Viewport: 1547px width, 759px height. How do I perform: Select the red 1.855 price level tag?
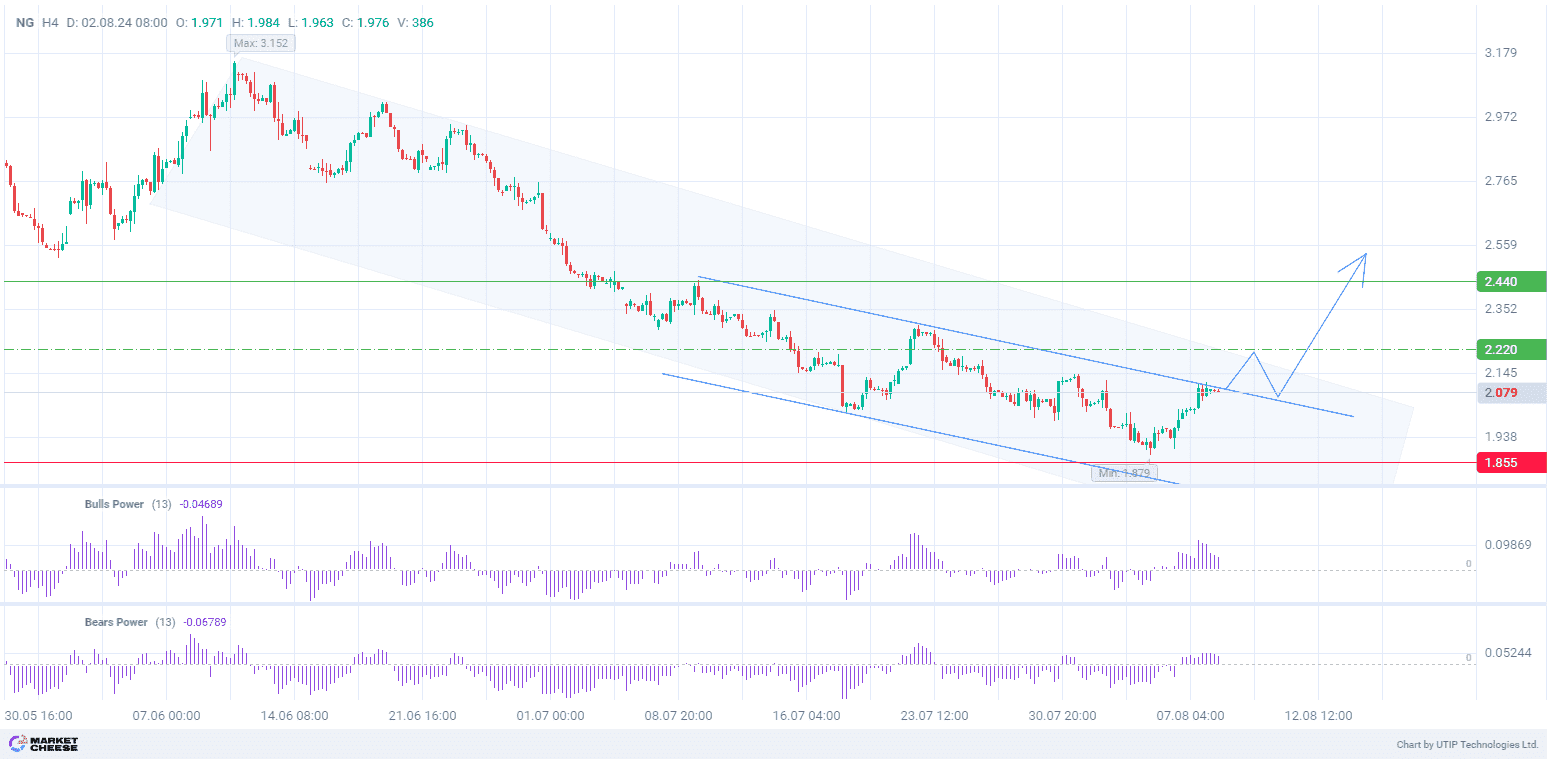point(1511,462)
